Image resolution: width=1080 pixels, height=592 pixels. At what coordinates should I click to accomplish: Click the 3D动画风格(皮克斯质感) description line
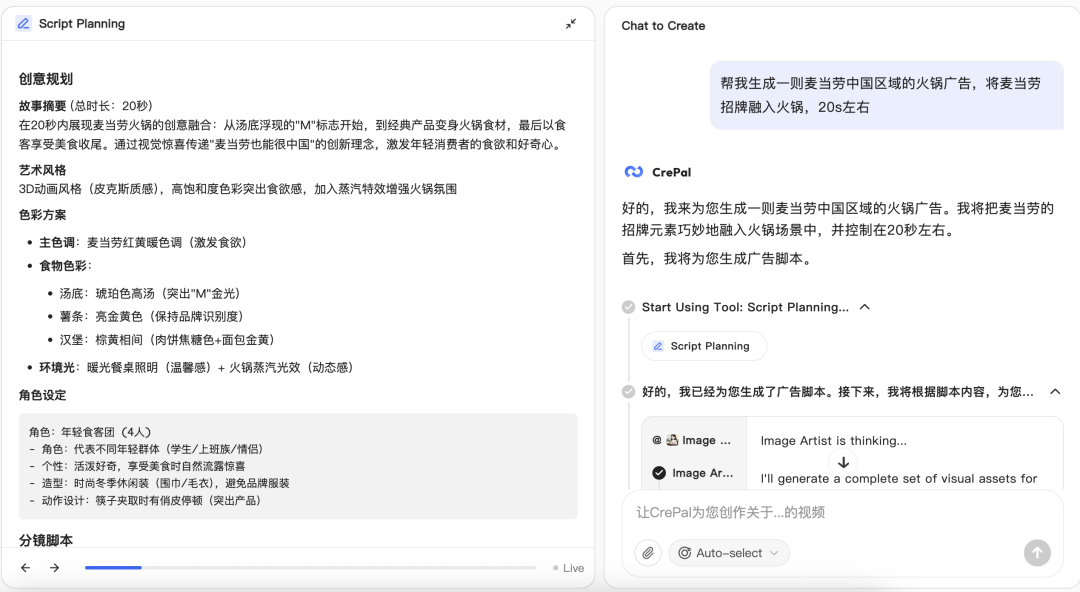point(238,189)
